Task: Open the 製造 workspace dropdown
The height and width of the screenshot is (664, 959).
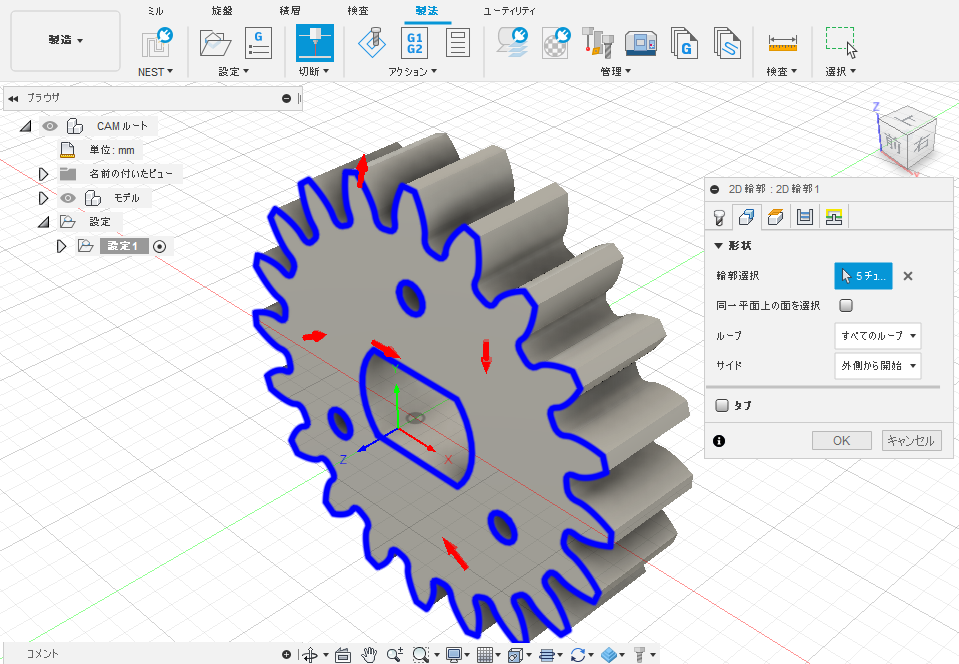Action: tap(65, 40)
